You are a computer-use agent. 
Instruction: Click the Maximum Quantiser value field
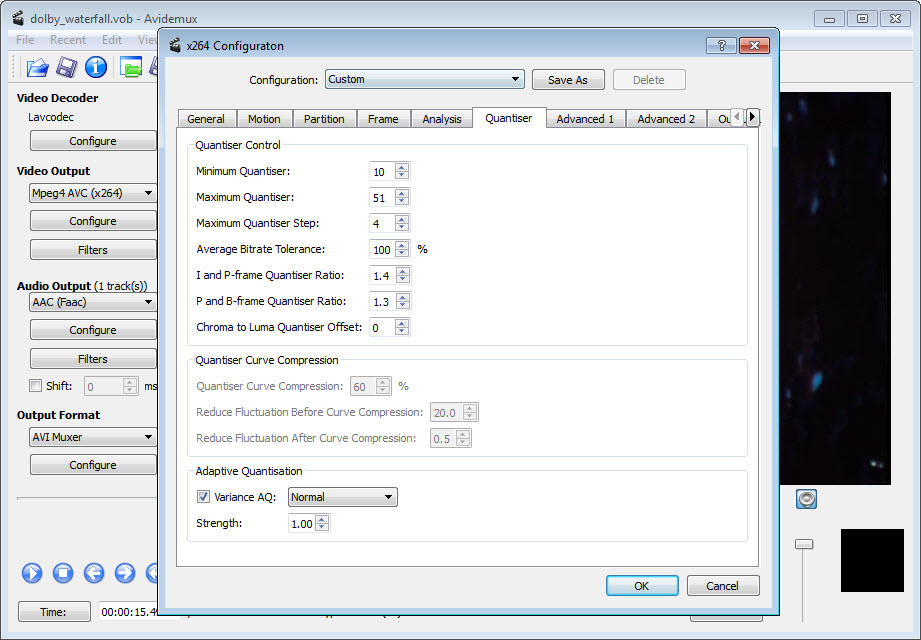click(x=382, y=197)
